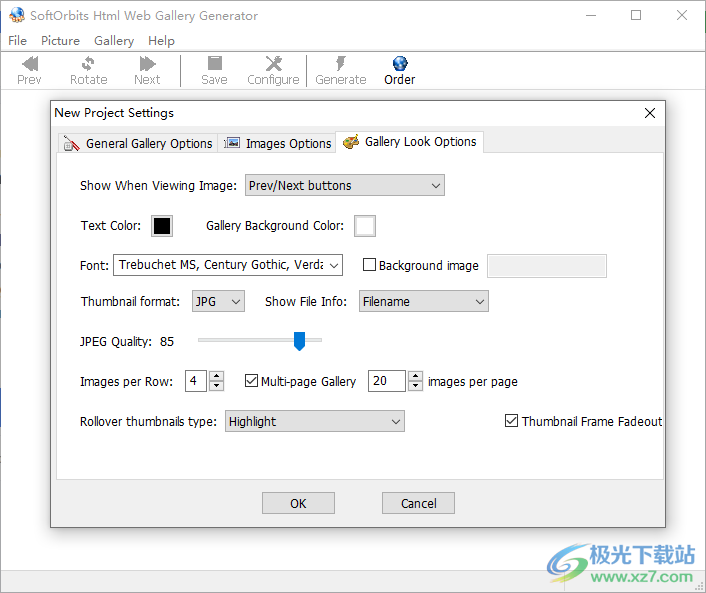Increase Images per Row with up arrow
This screenshot has width=706, height=593.
click(x=217, y=376)
